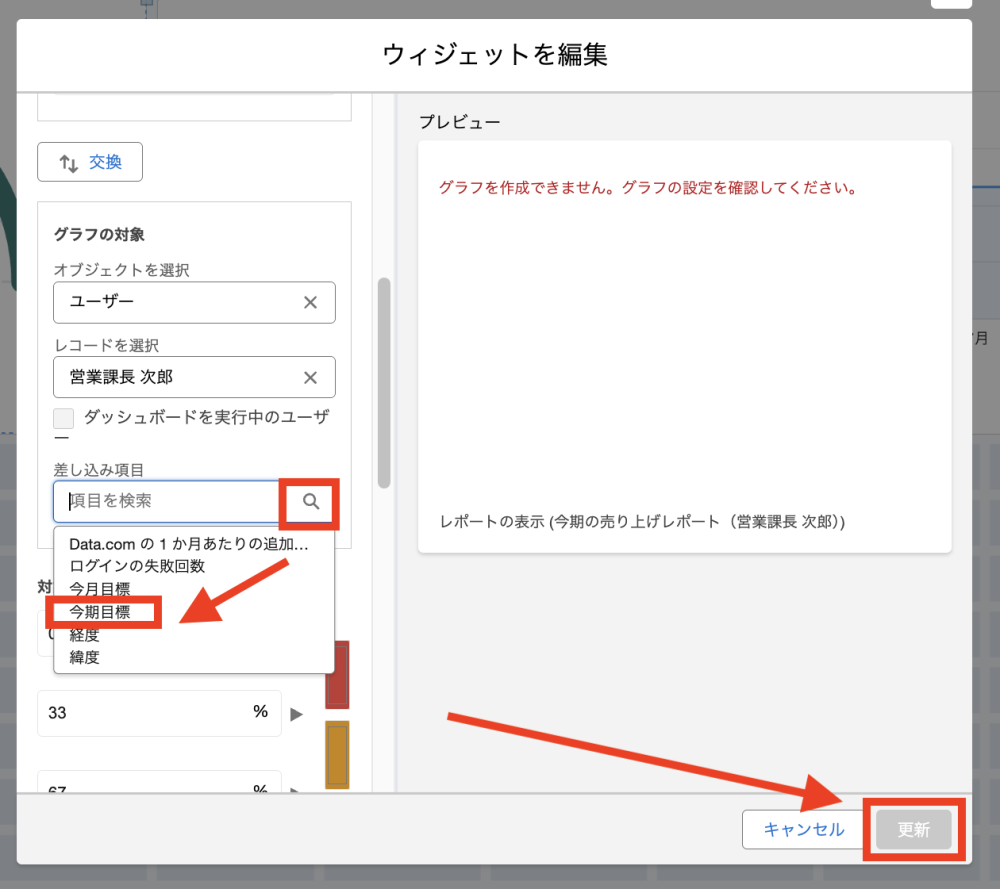1000x889 pixels.
Task: Choose ログインの失敗回数 in the dropdown
Action: [137, 566]
